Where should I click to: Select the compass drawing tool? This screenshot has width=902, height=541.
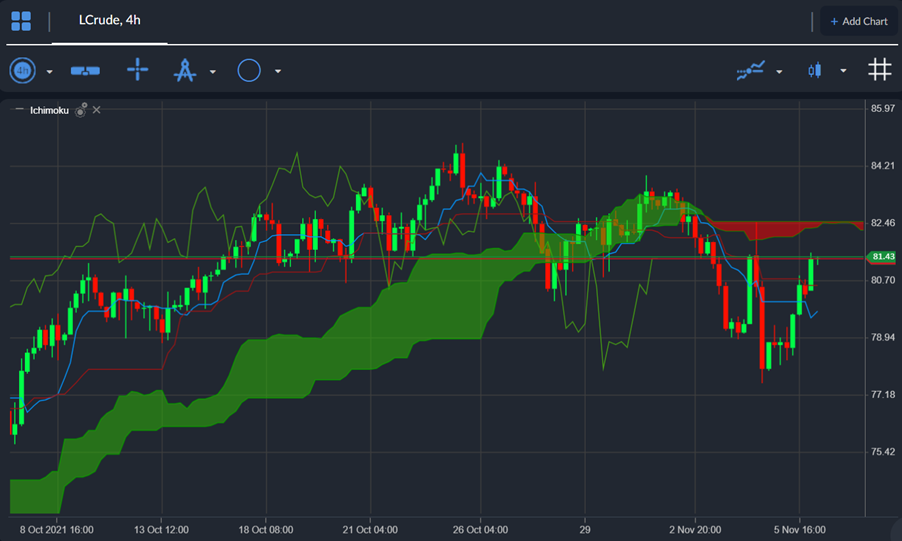[185, 70]
